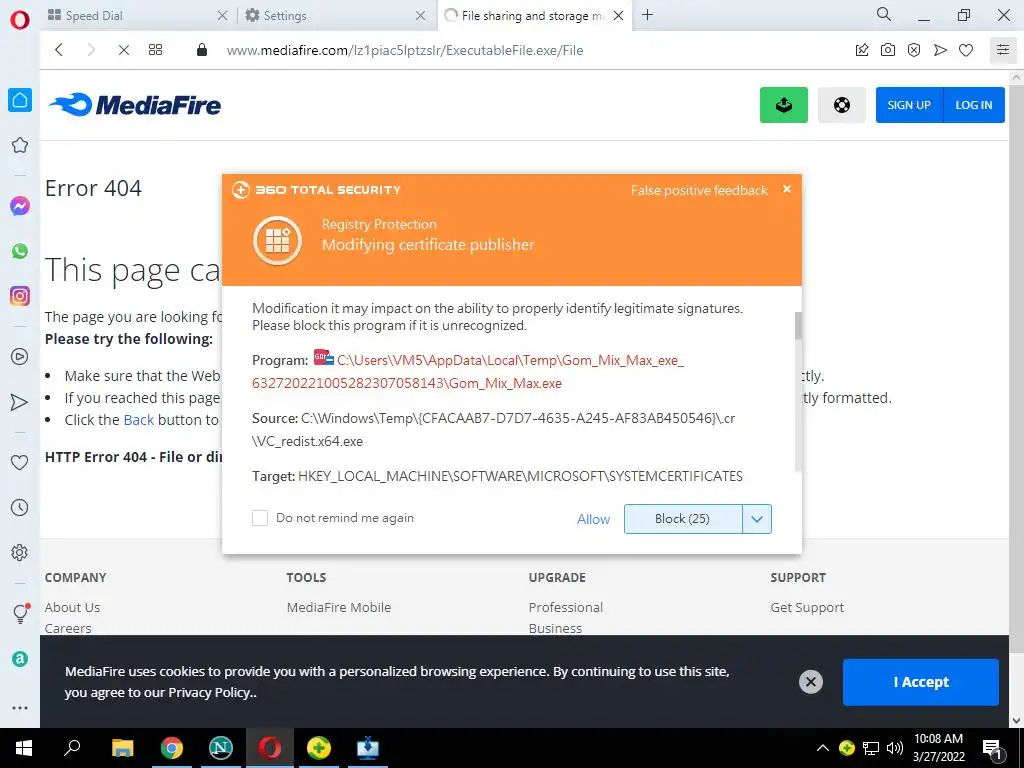Click the MediaFire logo
This screenshot has width=1024, height=768.
(x=135, y=104)
